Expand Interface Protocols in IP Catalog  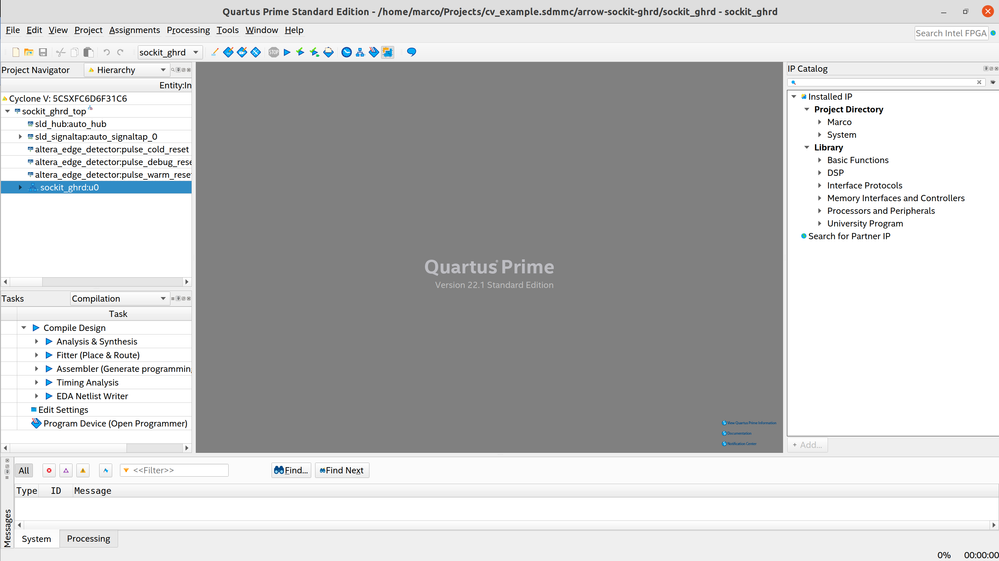820,185
